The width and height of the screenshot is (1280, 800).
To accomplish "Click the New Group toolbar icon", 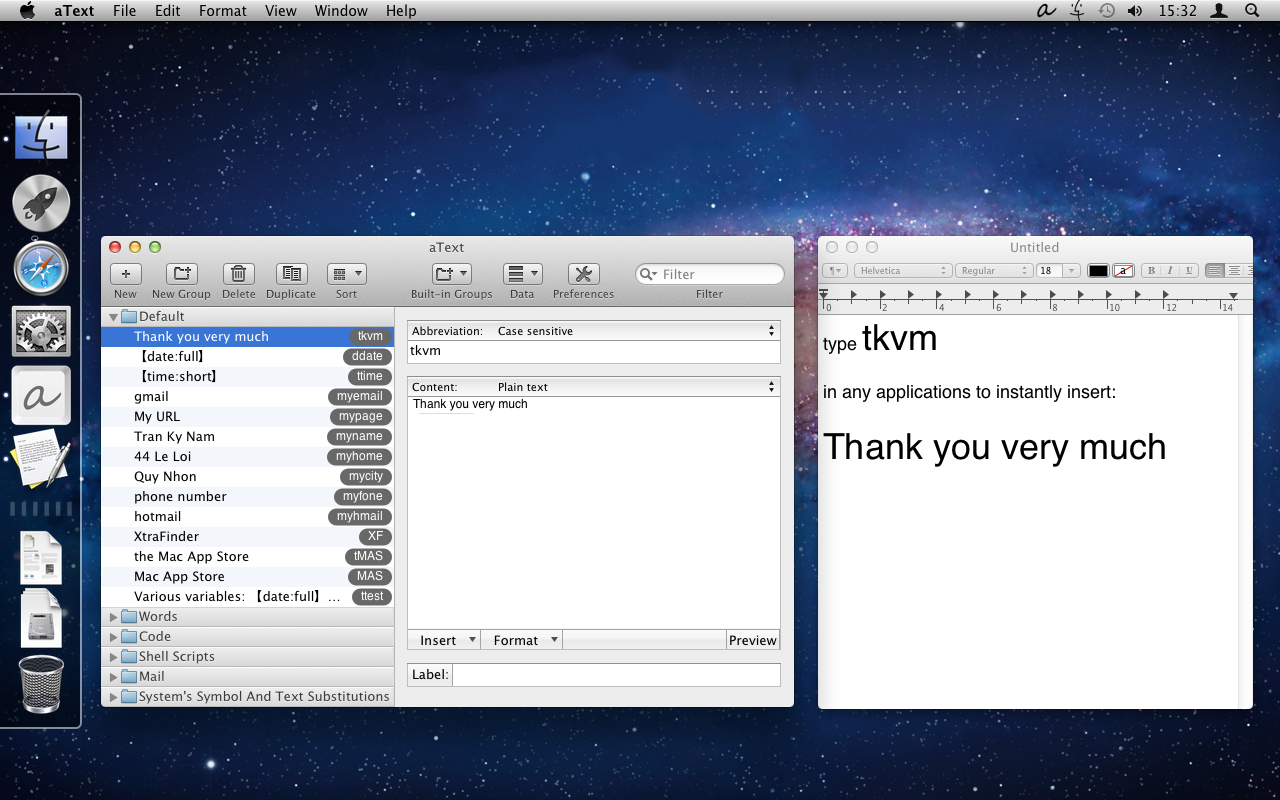I will pyautogui.click(x=181, y=274).
